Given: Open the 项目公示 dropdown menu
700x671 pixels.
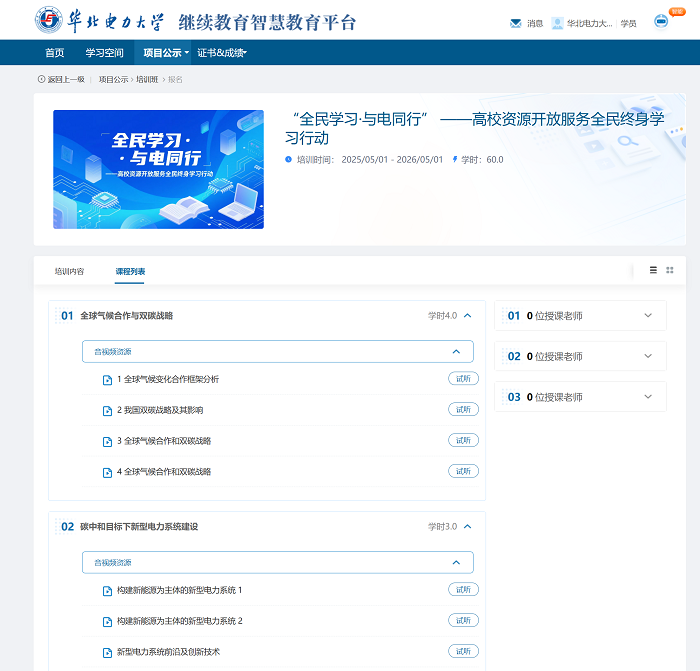Looking at the screenshot, I should 165,52.
